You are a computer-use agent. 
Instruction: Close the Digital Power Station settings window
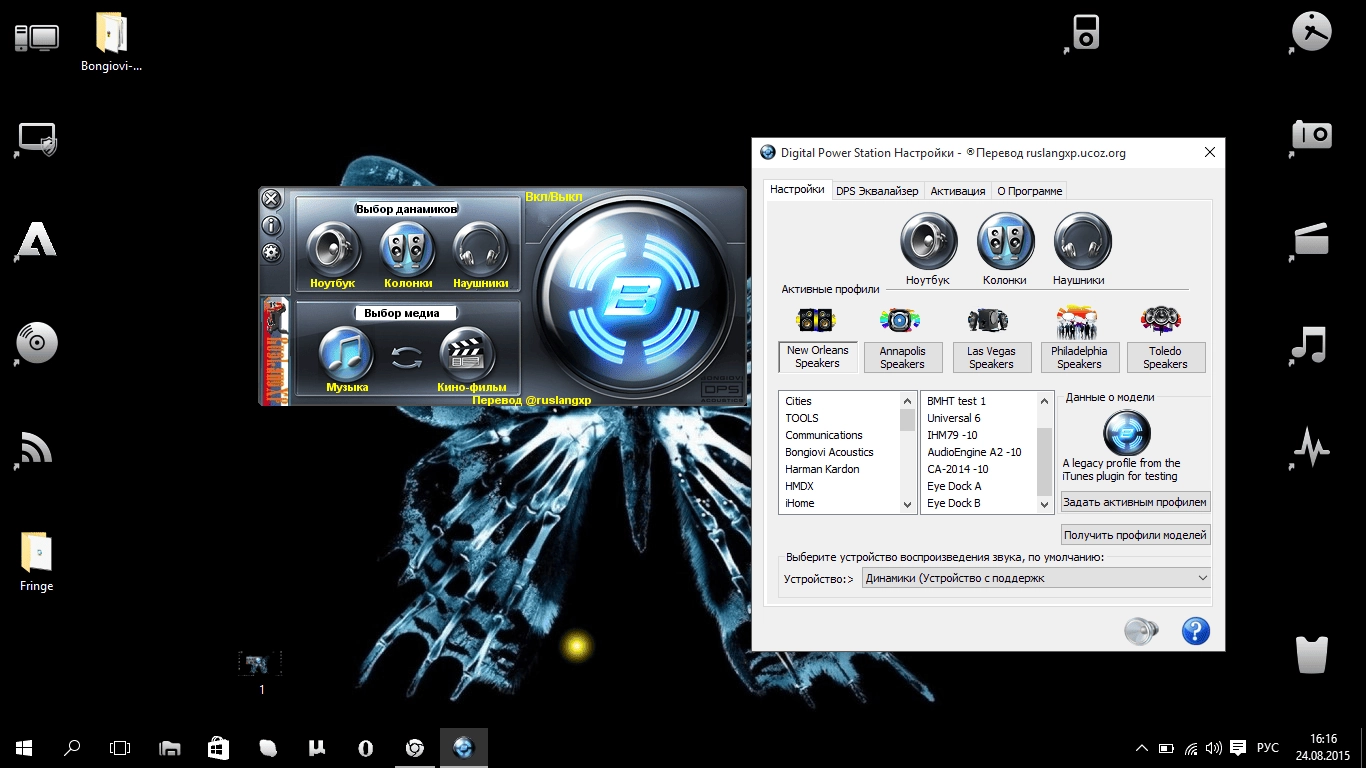click(x=1209, y=152)
